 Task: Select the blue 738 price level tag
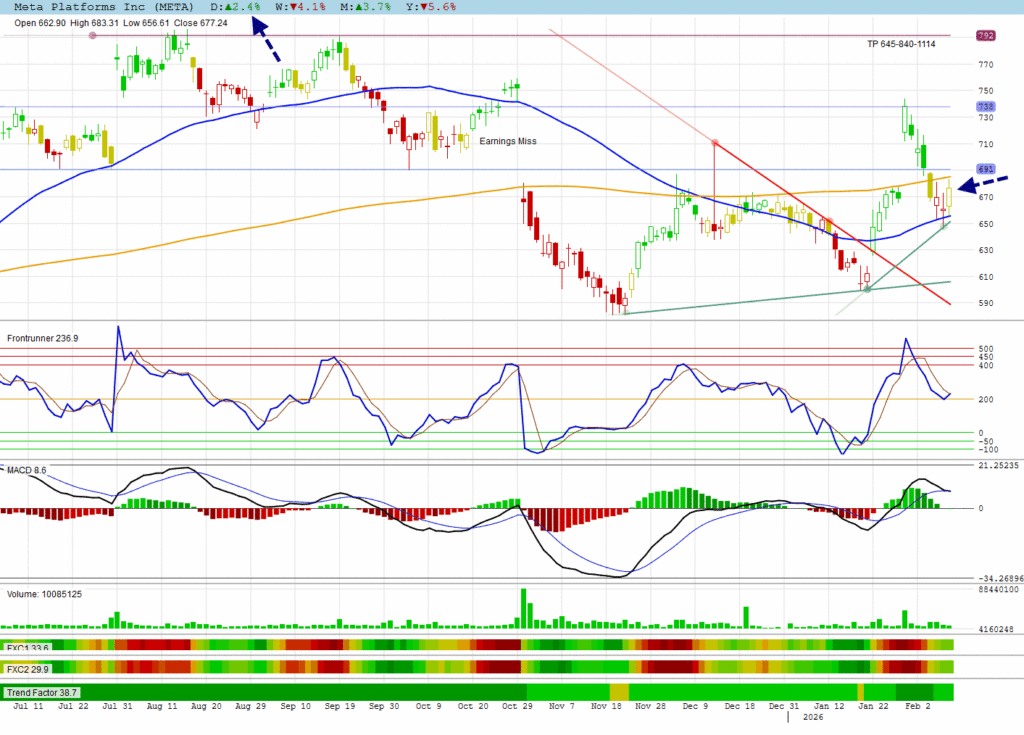[984, 107]
